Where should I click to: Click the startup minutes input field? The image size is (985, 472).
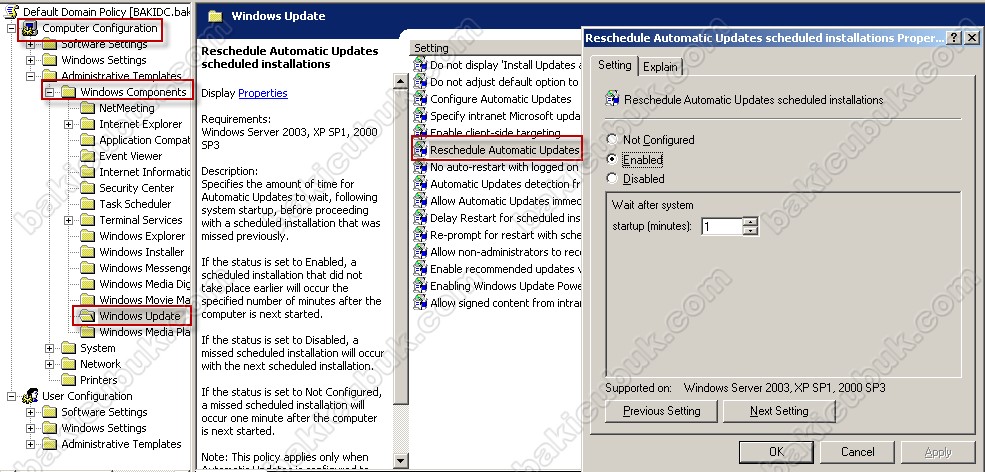point(722,226)
